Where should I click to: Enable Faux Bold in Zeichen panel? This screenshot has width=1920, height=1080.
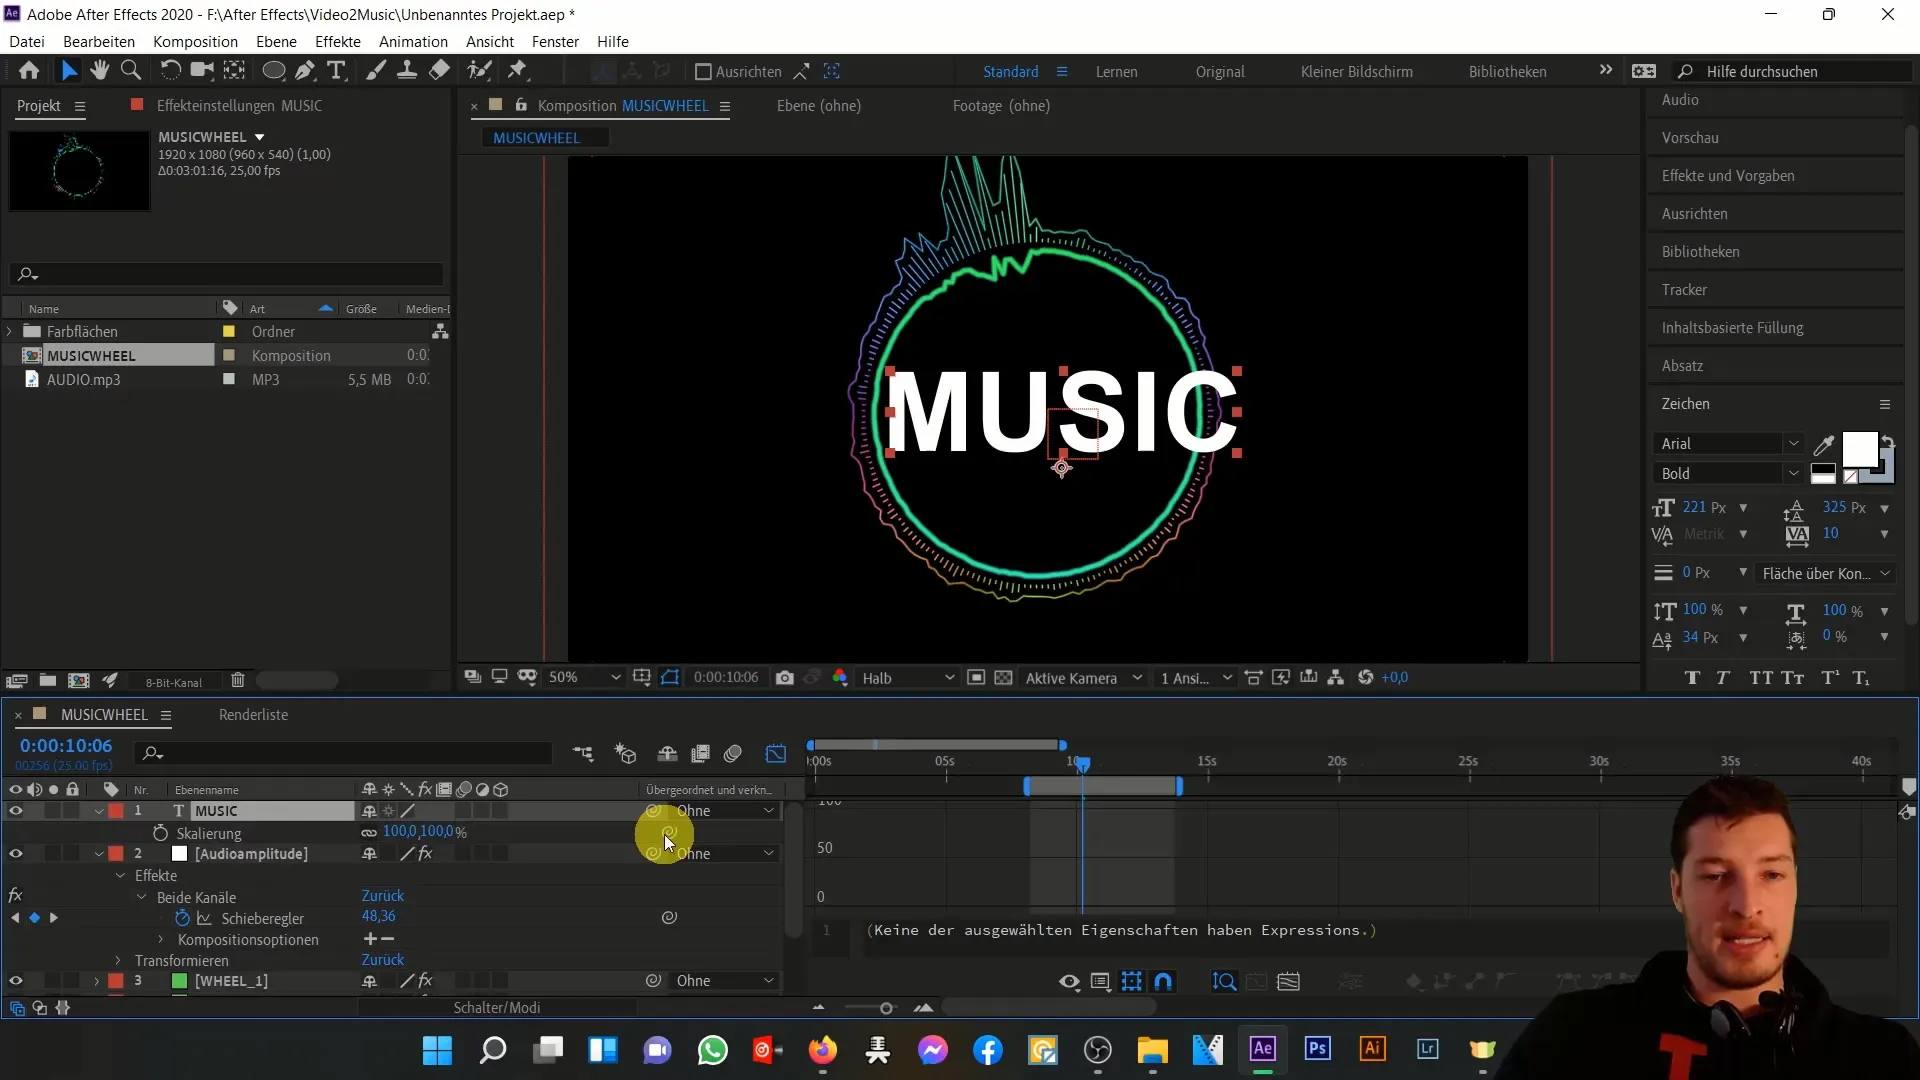pyautogui.click(x=1692, y=678)
